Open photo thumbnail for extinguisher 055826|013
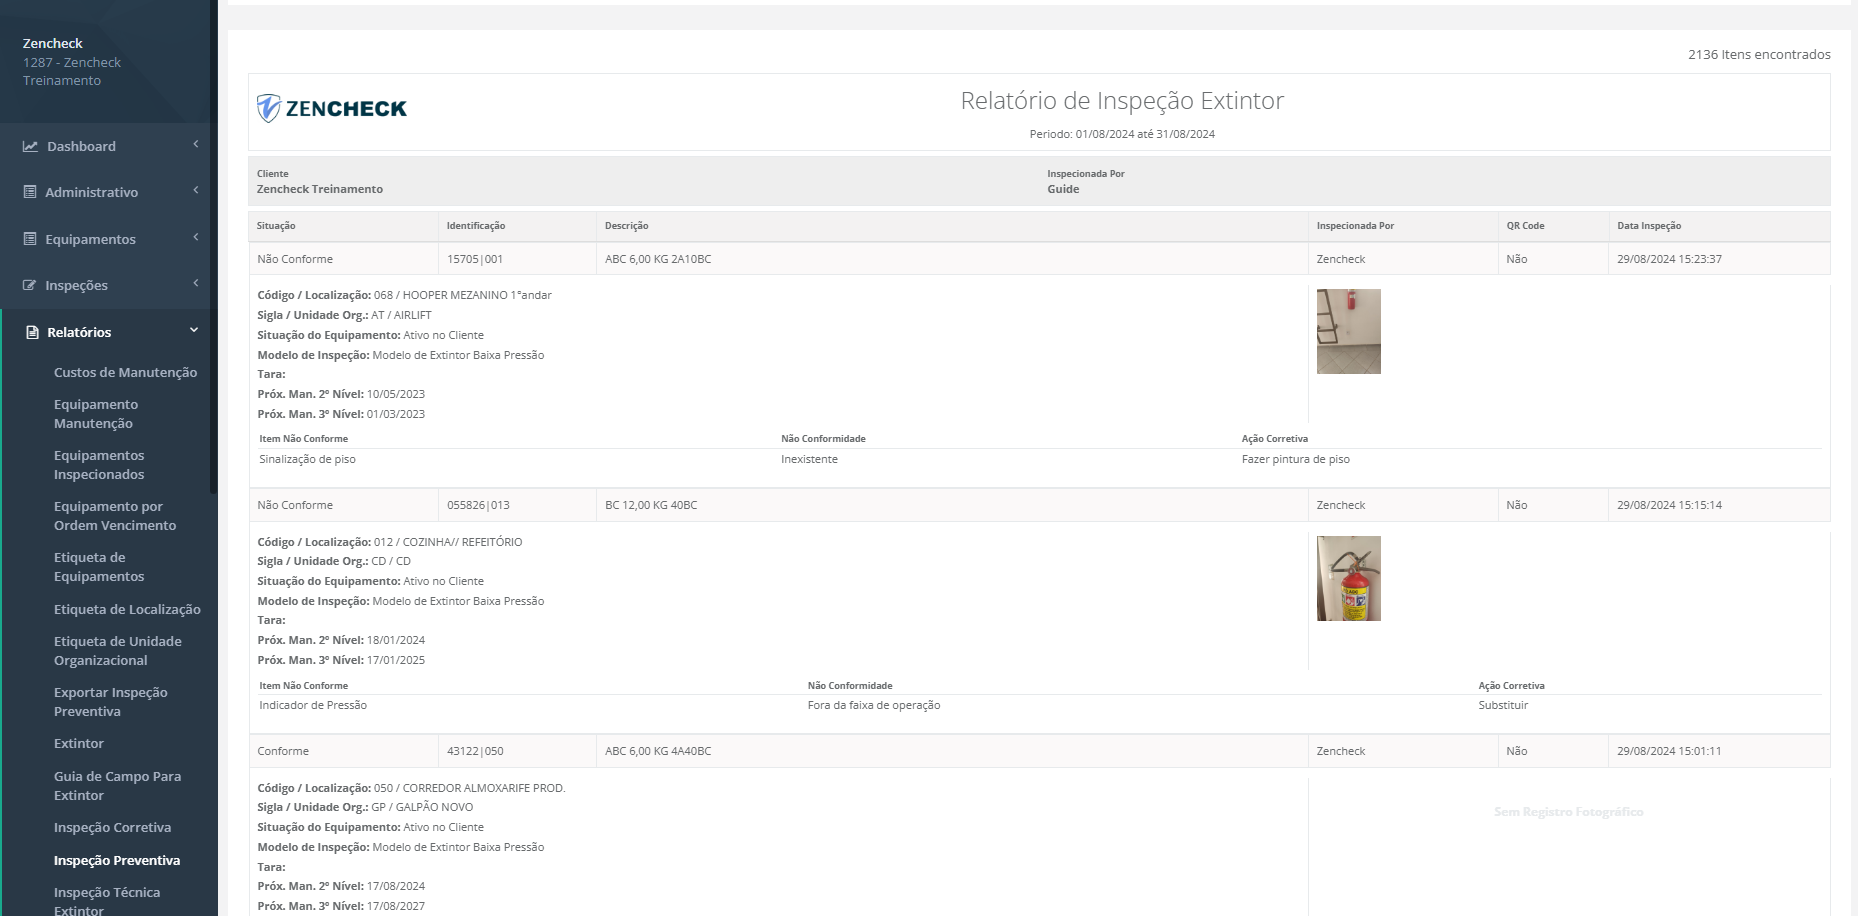Screen dimensions: 1858x916 tap(1348, 578)
